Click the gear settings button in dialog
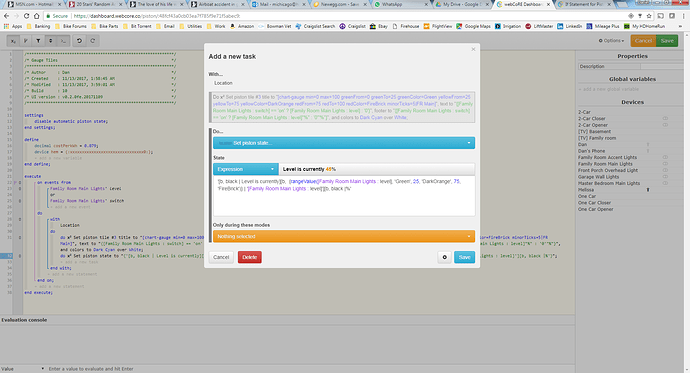Image resolution: width=690 pixels, height=373 pixels. pyautogui.click(x=444, y=257)
